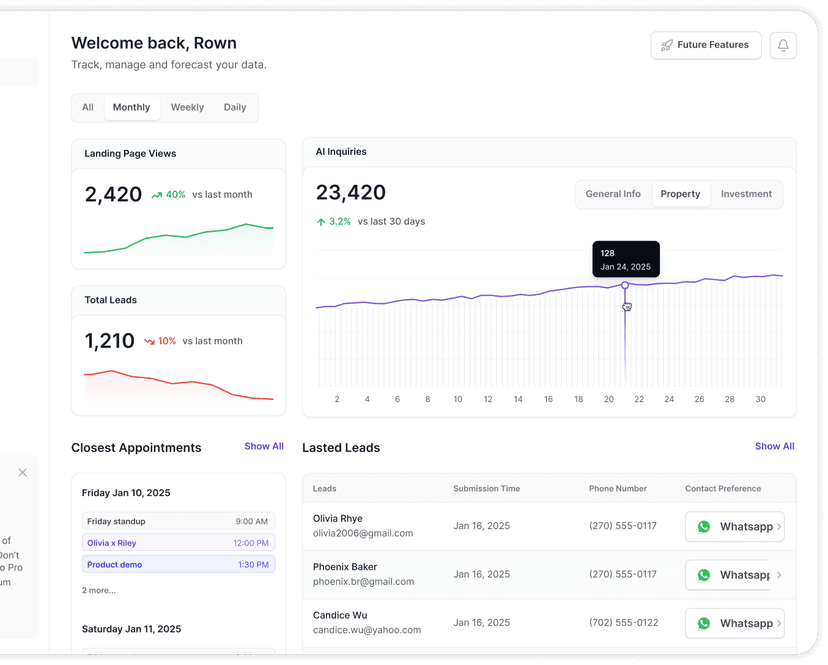828x665 pixels.
Task: Expand Olivia Rhye's Whatsapp contact chevron
Action: pos(779,527)
